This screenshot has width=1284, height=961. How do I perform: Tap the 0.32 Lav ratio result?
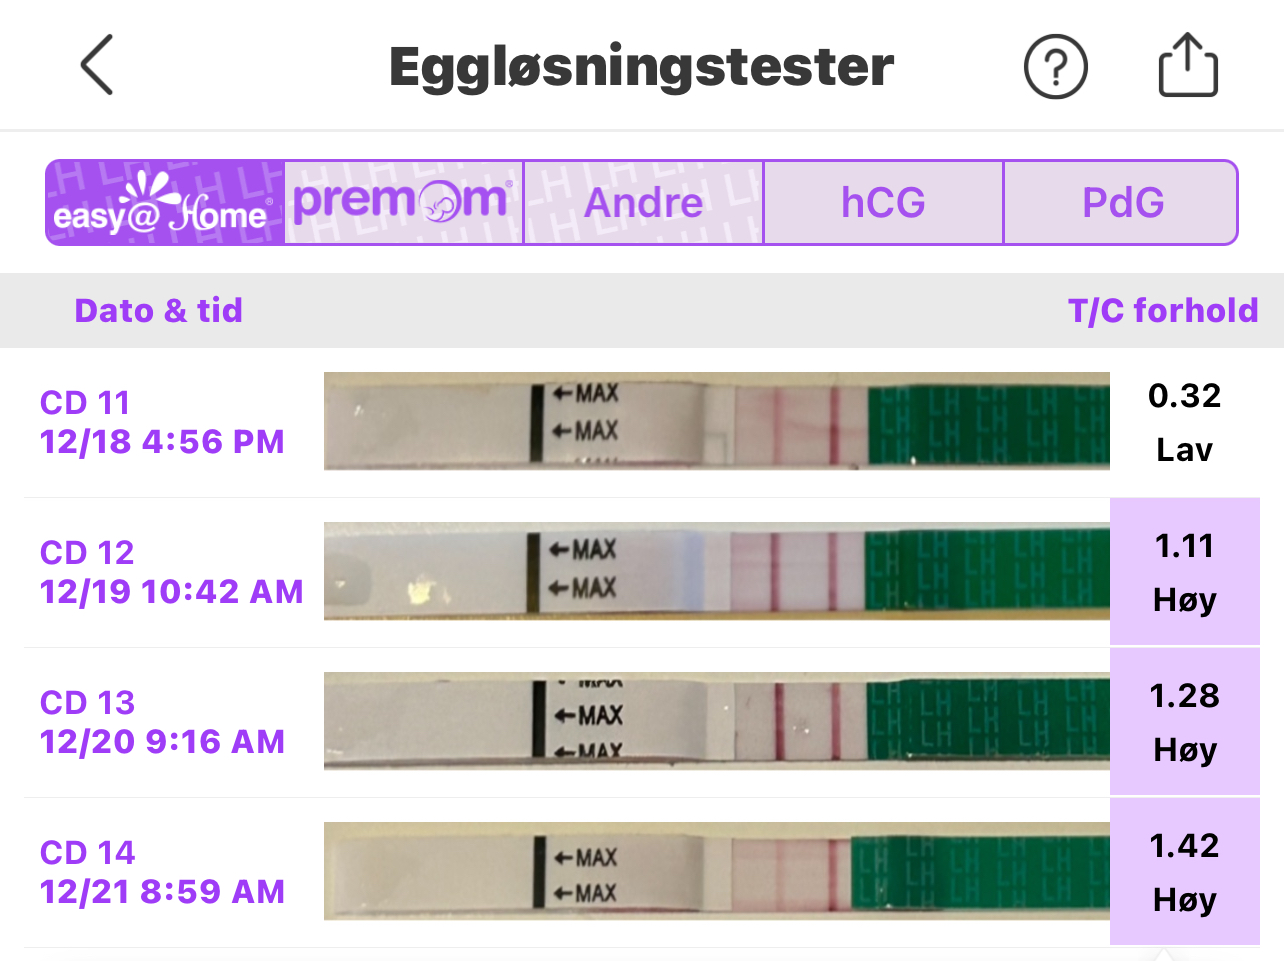(x=1184, y=422)
